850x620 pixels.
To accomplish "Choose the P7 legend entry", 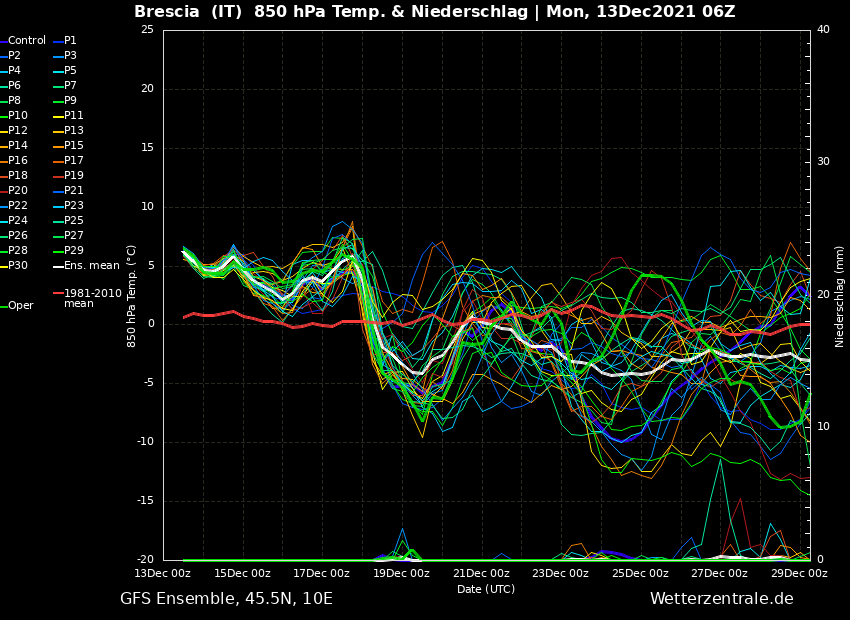I will 65,86.
